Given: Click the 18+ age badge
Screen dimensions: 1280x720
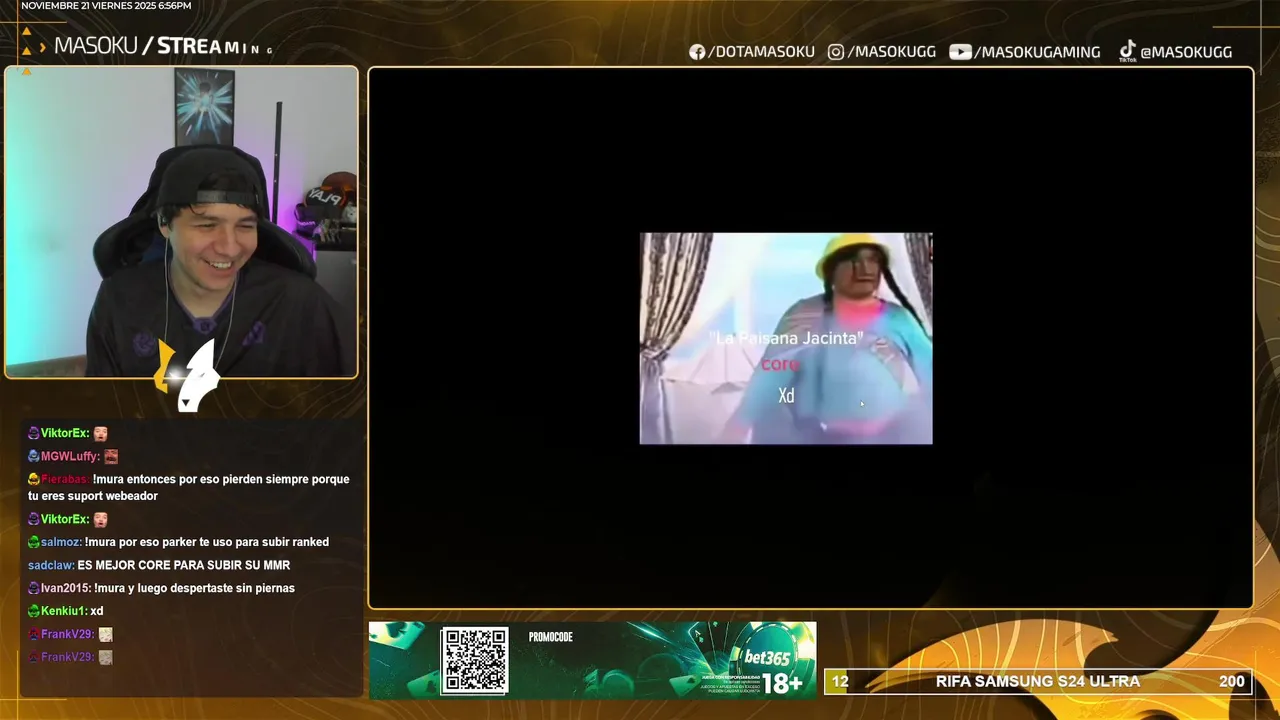Looking at the screenshot, I should coord(782,683).
